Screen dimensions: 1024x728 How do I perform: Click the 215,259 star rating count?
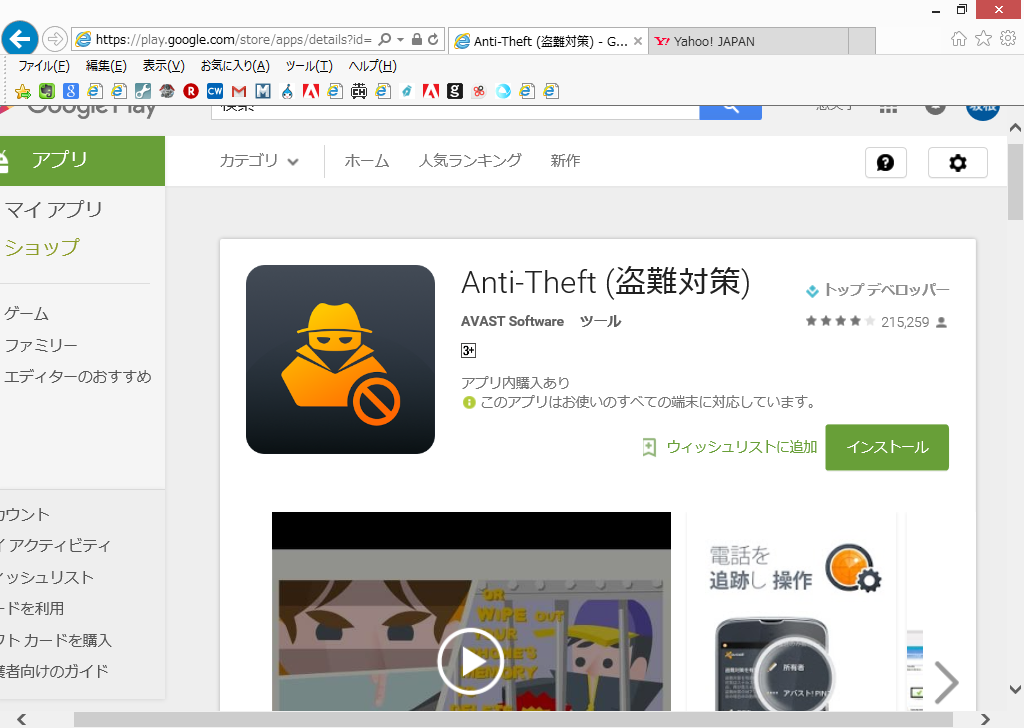pyautogui.click(x=904, y=322)
